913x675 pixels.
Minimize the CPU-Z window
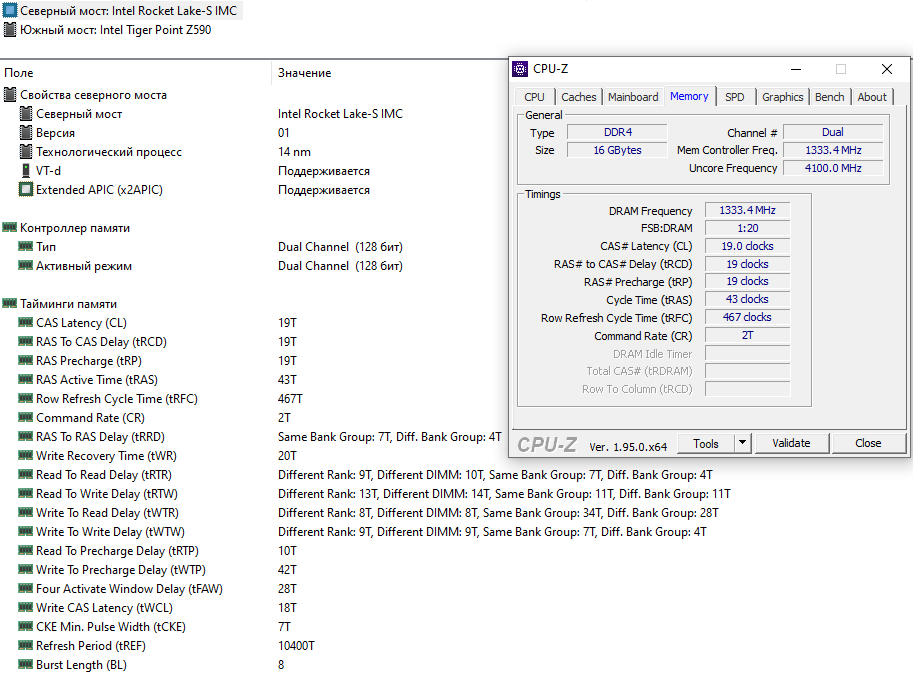796,69
